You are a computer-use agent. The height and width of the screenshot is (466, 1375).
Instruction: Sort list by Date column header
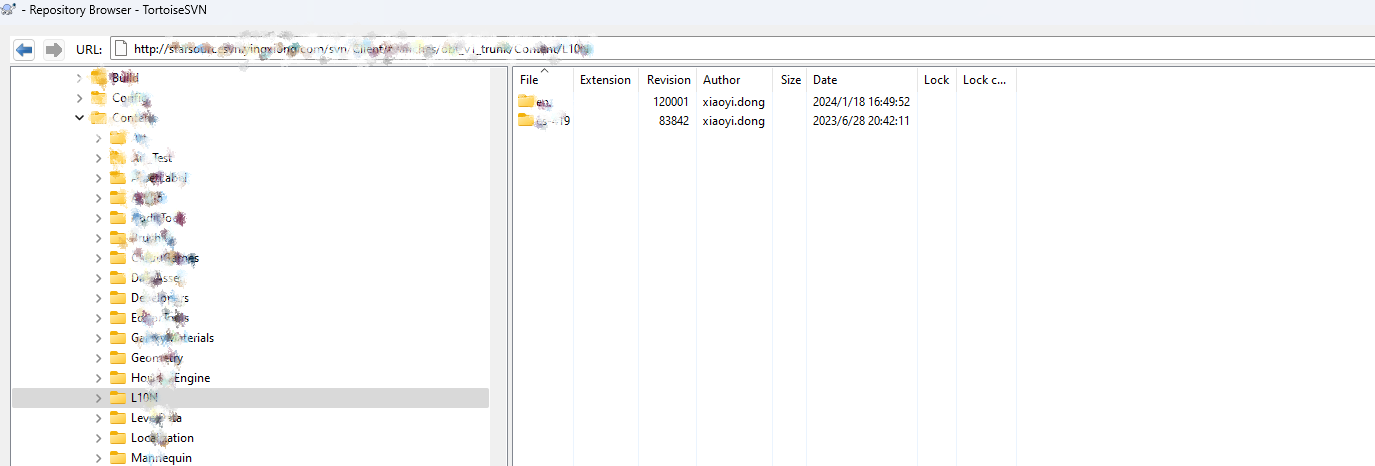pos(825,80)
